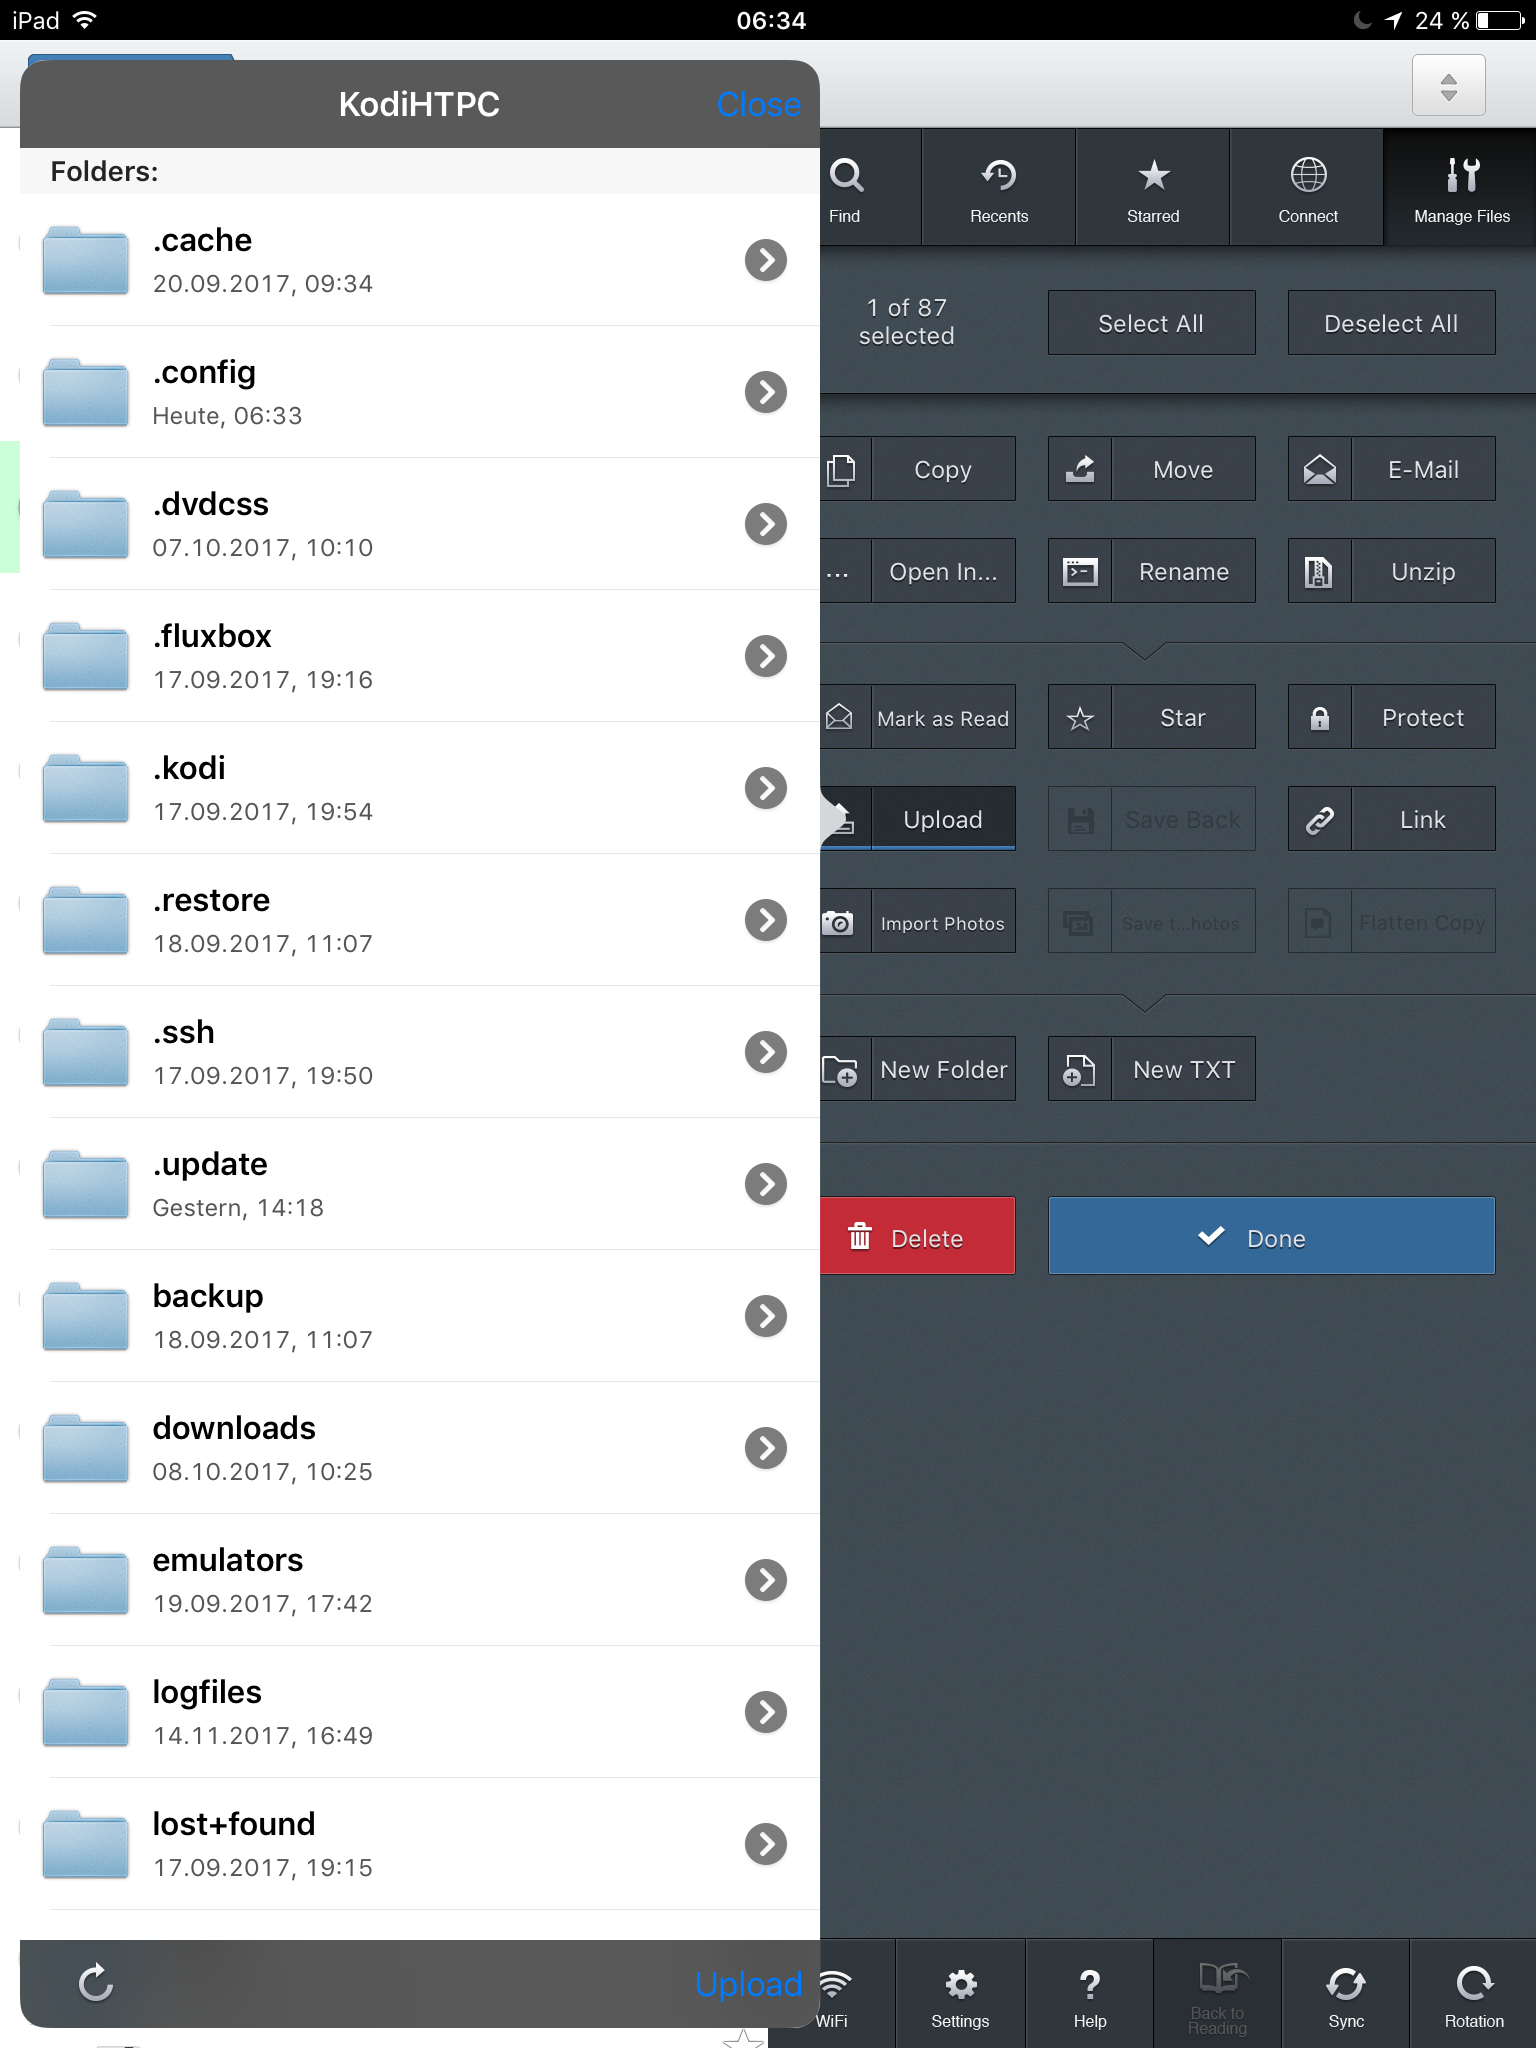Expand the .dvdcss folder chevron
Image resolution: width=1536 pixels, height=2048 pixels.
tap(766, 524)
